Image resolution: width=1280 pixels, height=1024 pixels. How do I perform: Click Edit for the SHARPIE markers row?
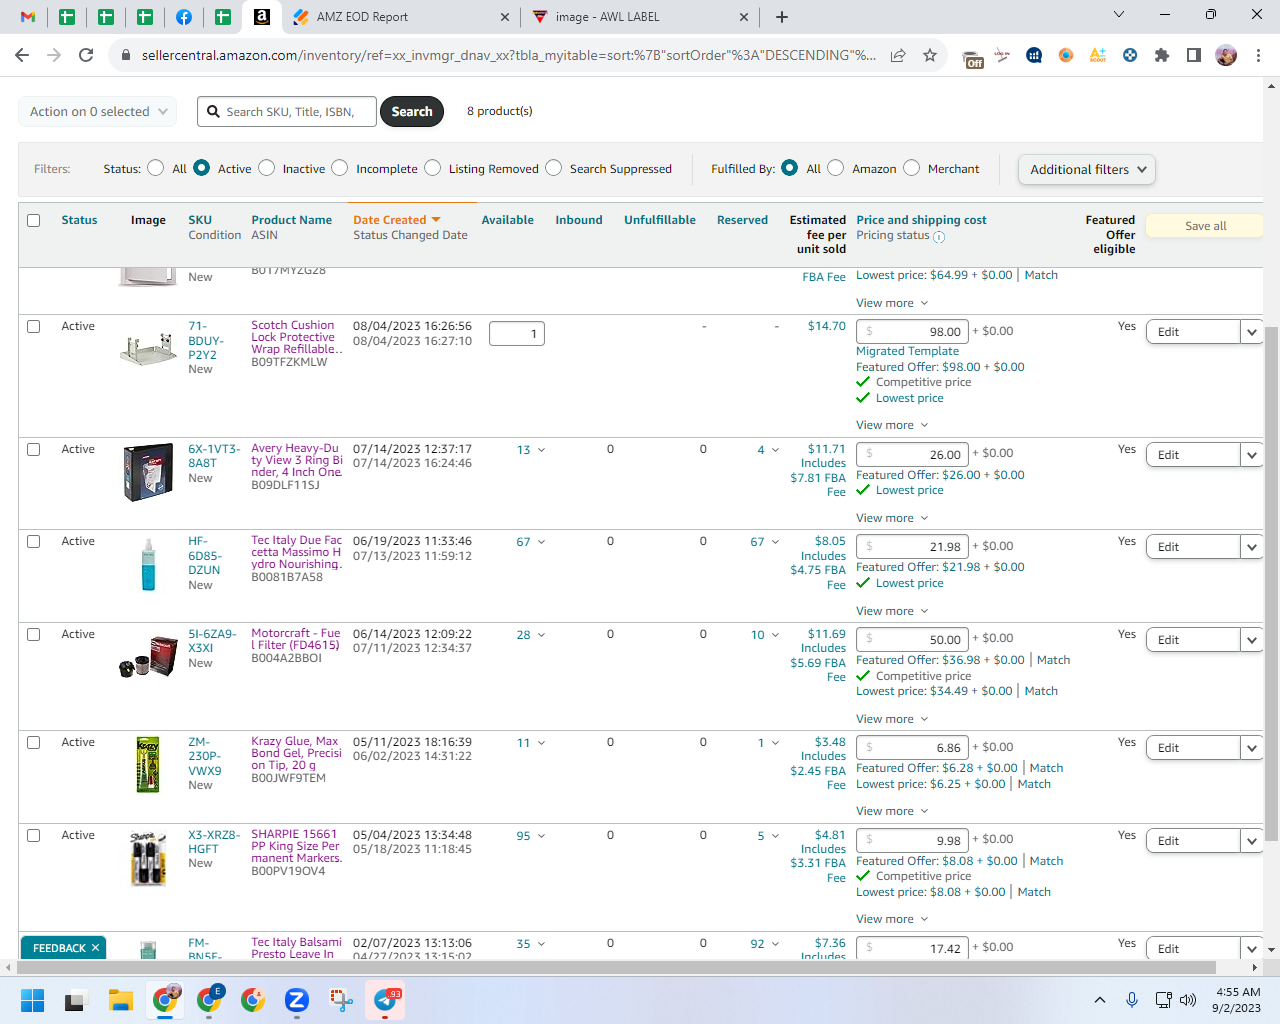point(1193,841)
